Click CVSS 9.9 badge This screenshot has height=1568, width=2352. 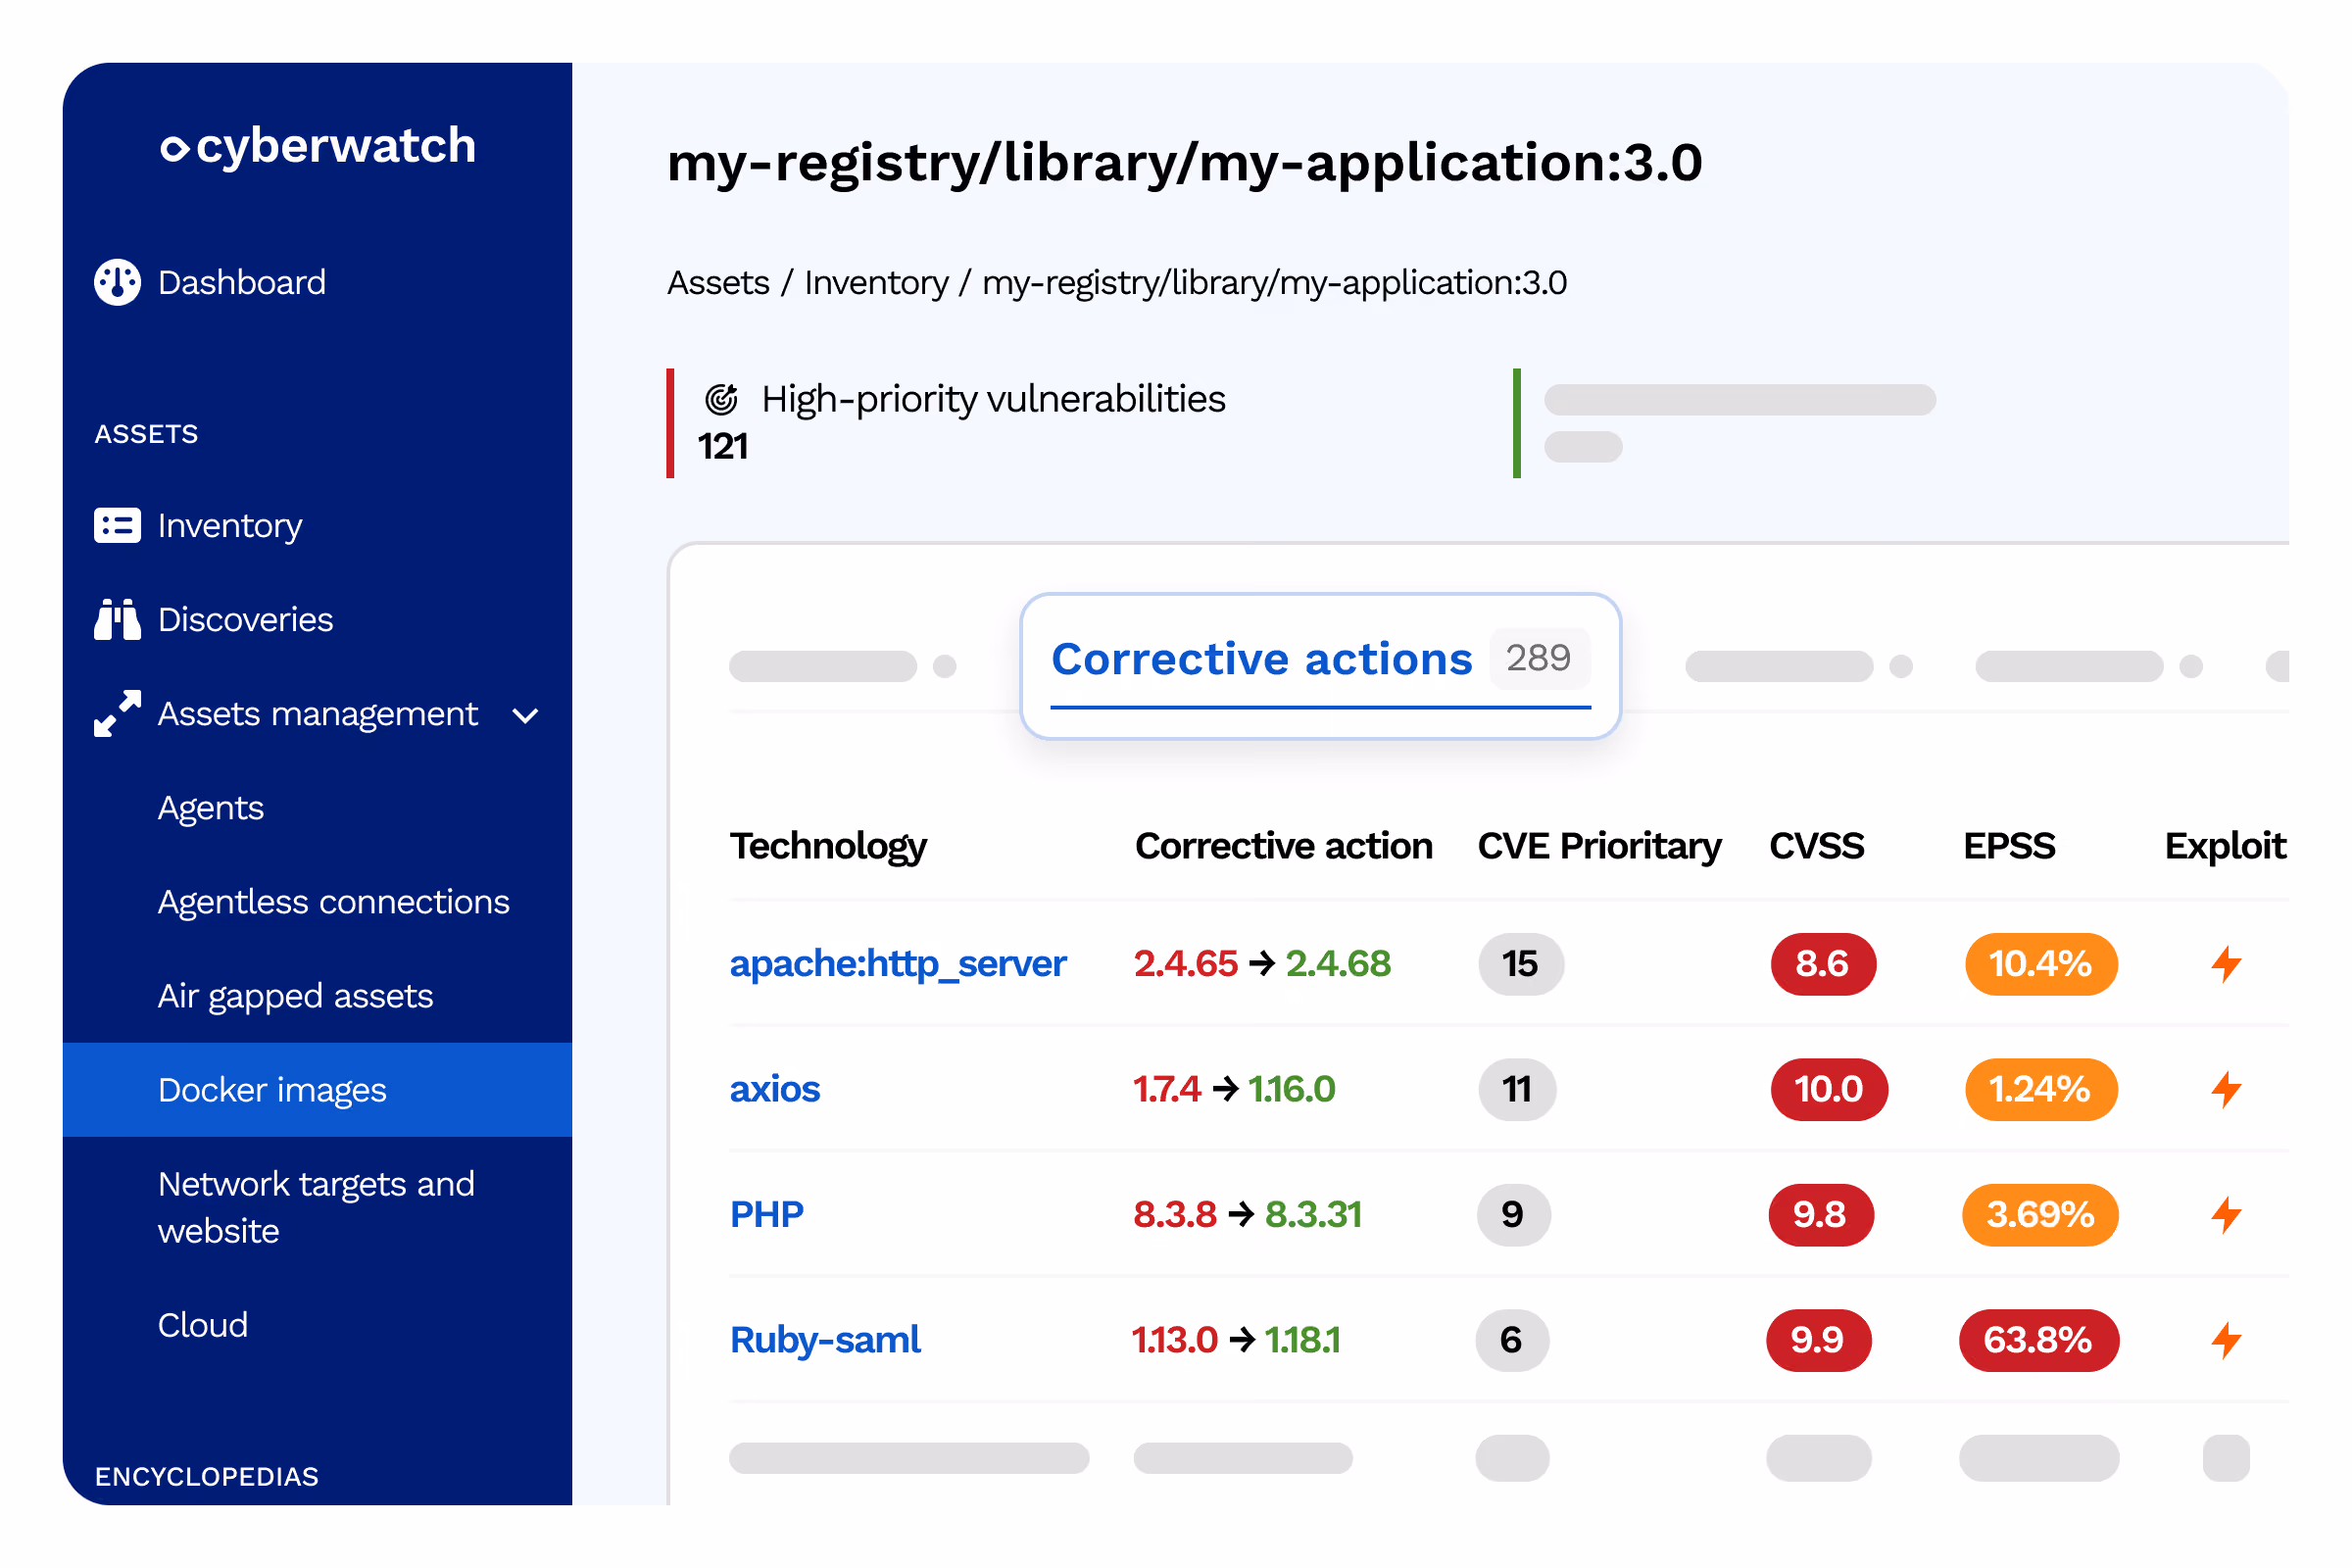[1818, 1340]
